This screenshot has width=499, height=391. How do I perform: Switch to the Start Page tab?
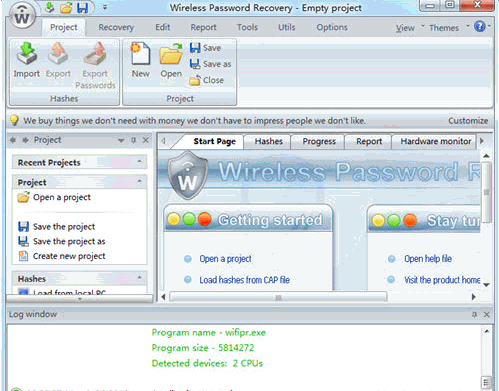click(214, 141)
